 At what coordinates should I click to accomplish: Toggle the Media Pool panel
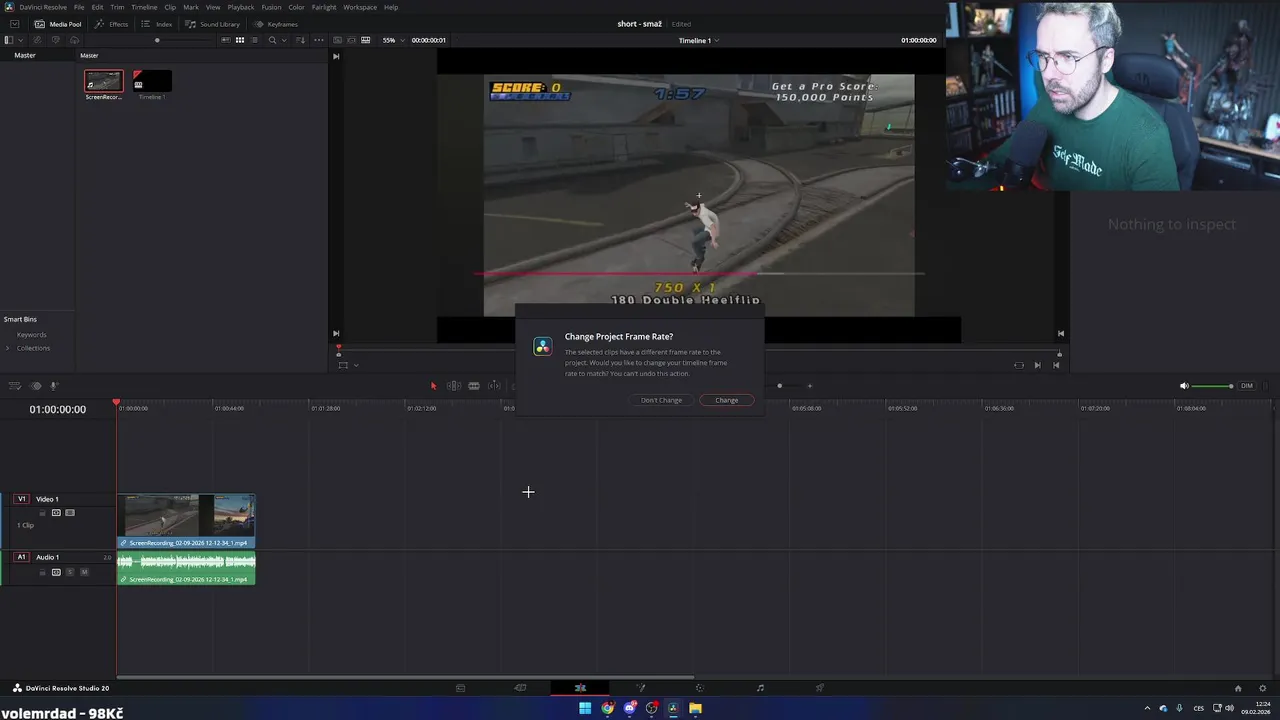(x=58, y=24)
